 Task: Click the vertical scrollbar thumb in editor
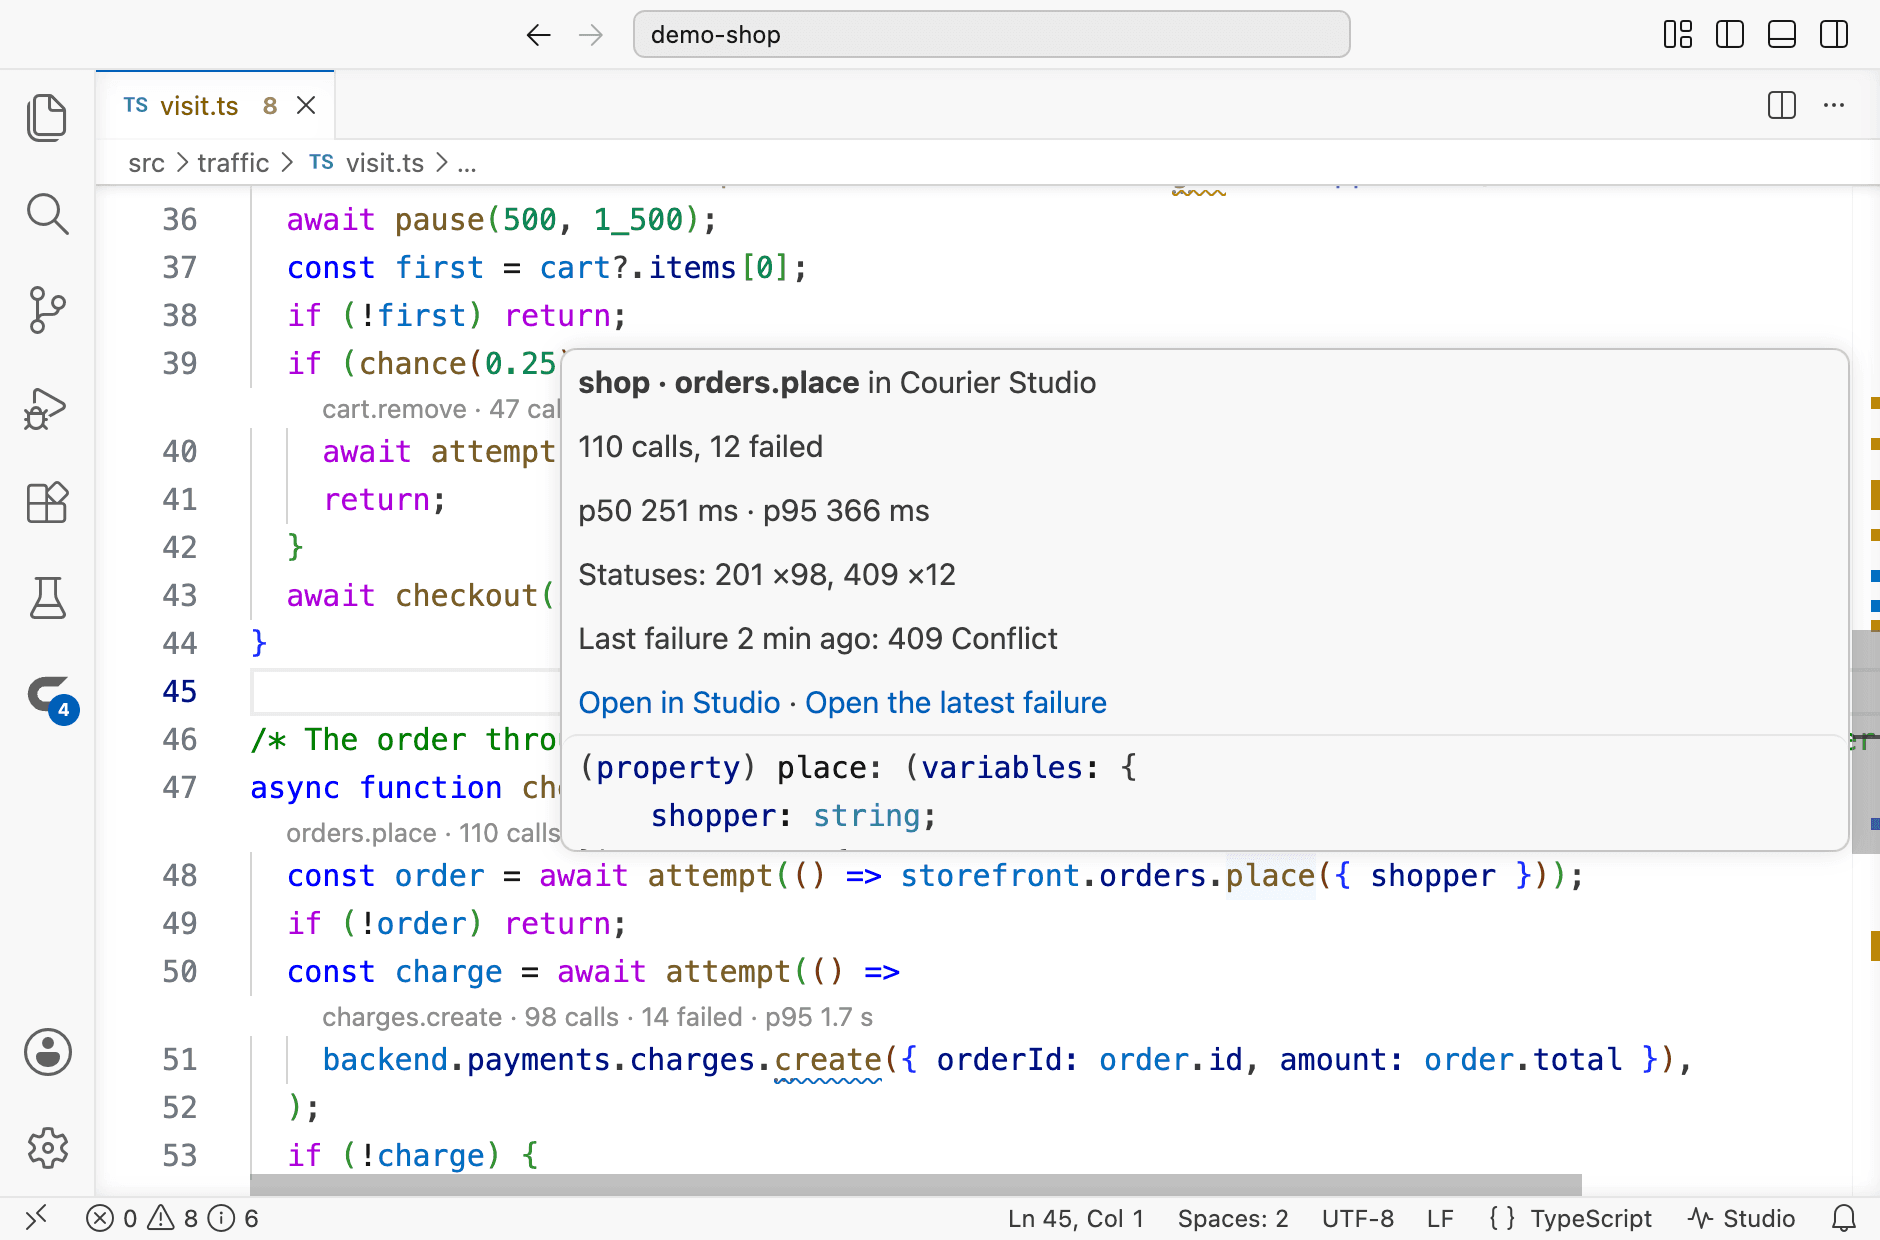click(x=1866, y=741)
